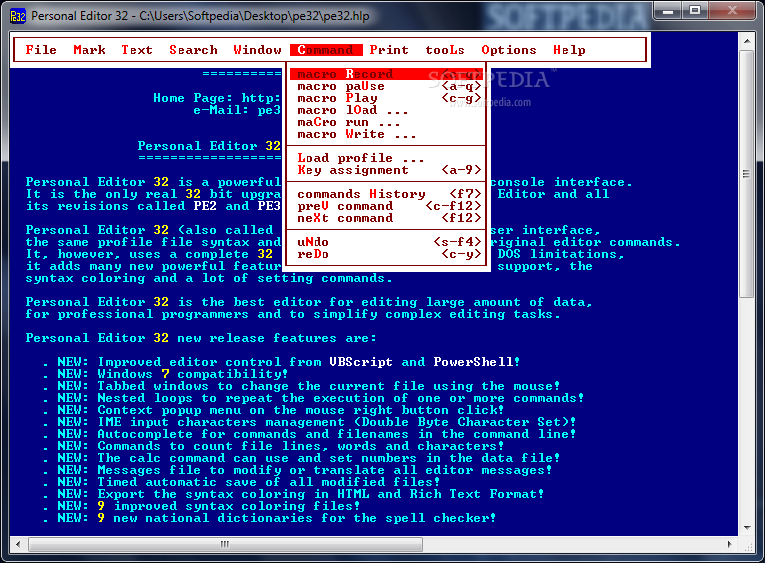Open commands History entry
This screenshot has height=563, width=765.
[386, 194]
